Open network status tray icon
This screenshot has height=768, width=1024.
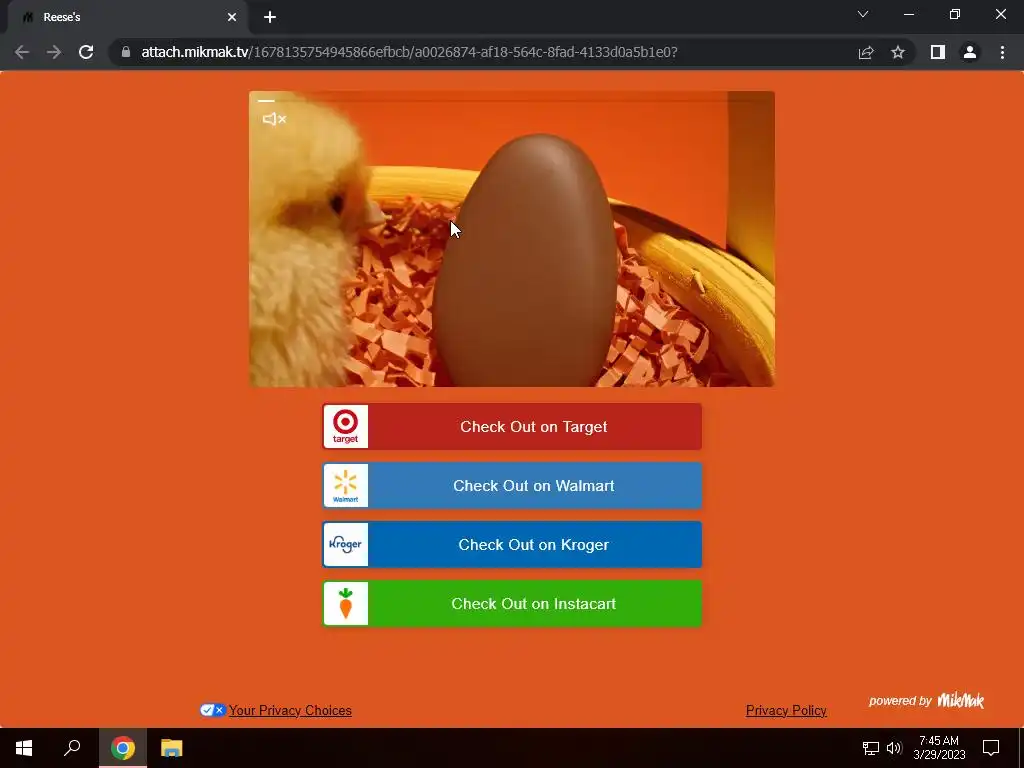(871, 748)
